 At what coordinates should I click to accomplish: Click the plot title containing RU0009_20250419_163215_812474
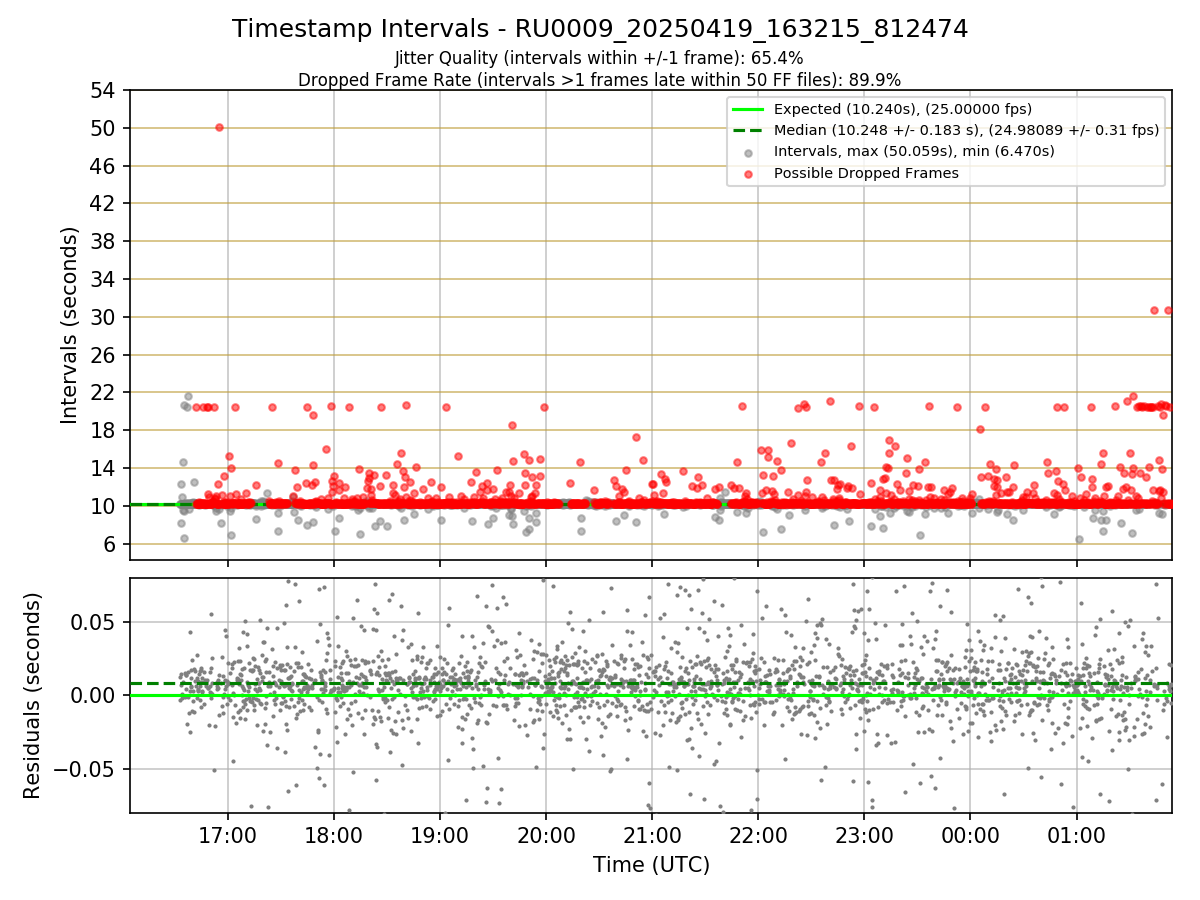pos(600,29)
